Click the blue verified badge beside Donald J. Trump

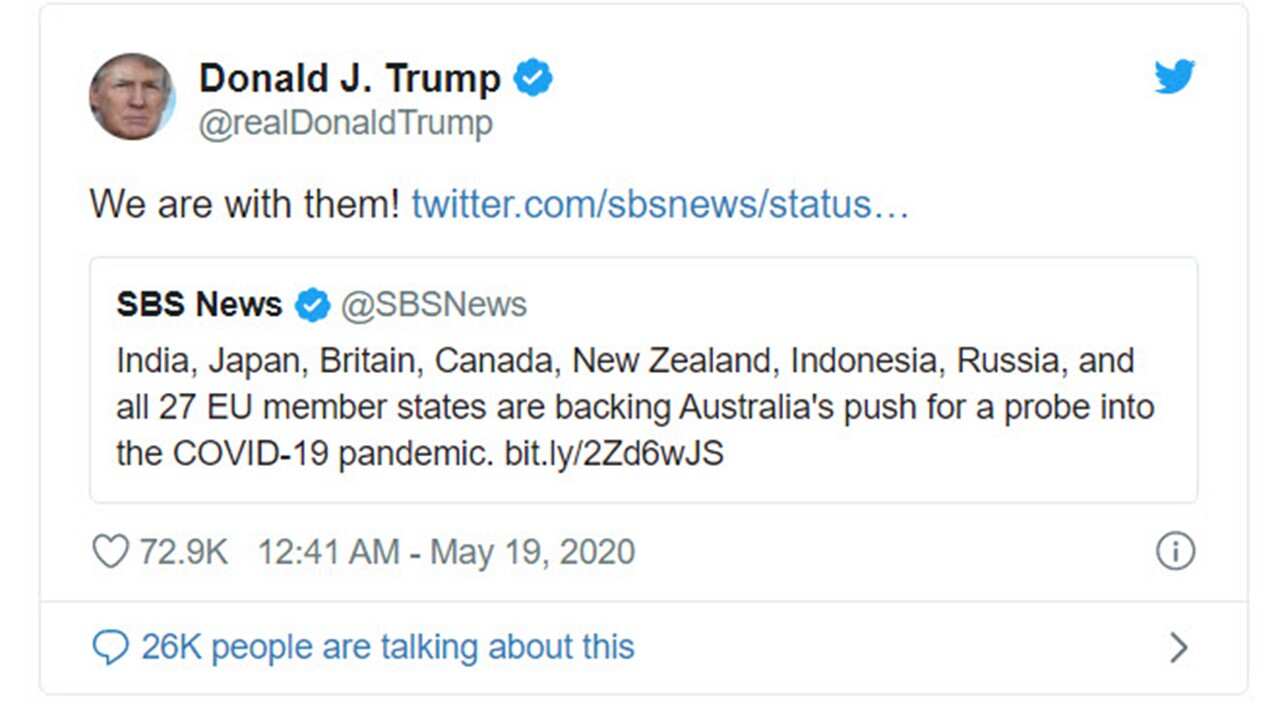coord(533,78)
